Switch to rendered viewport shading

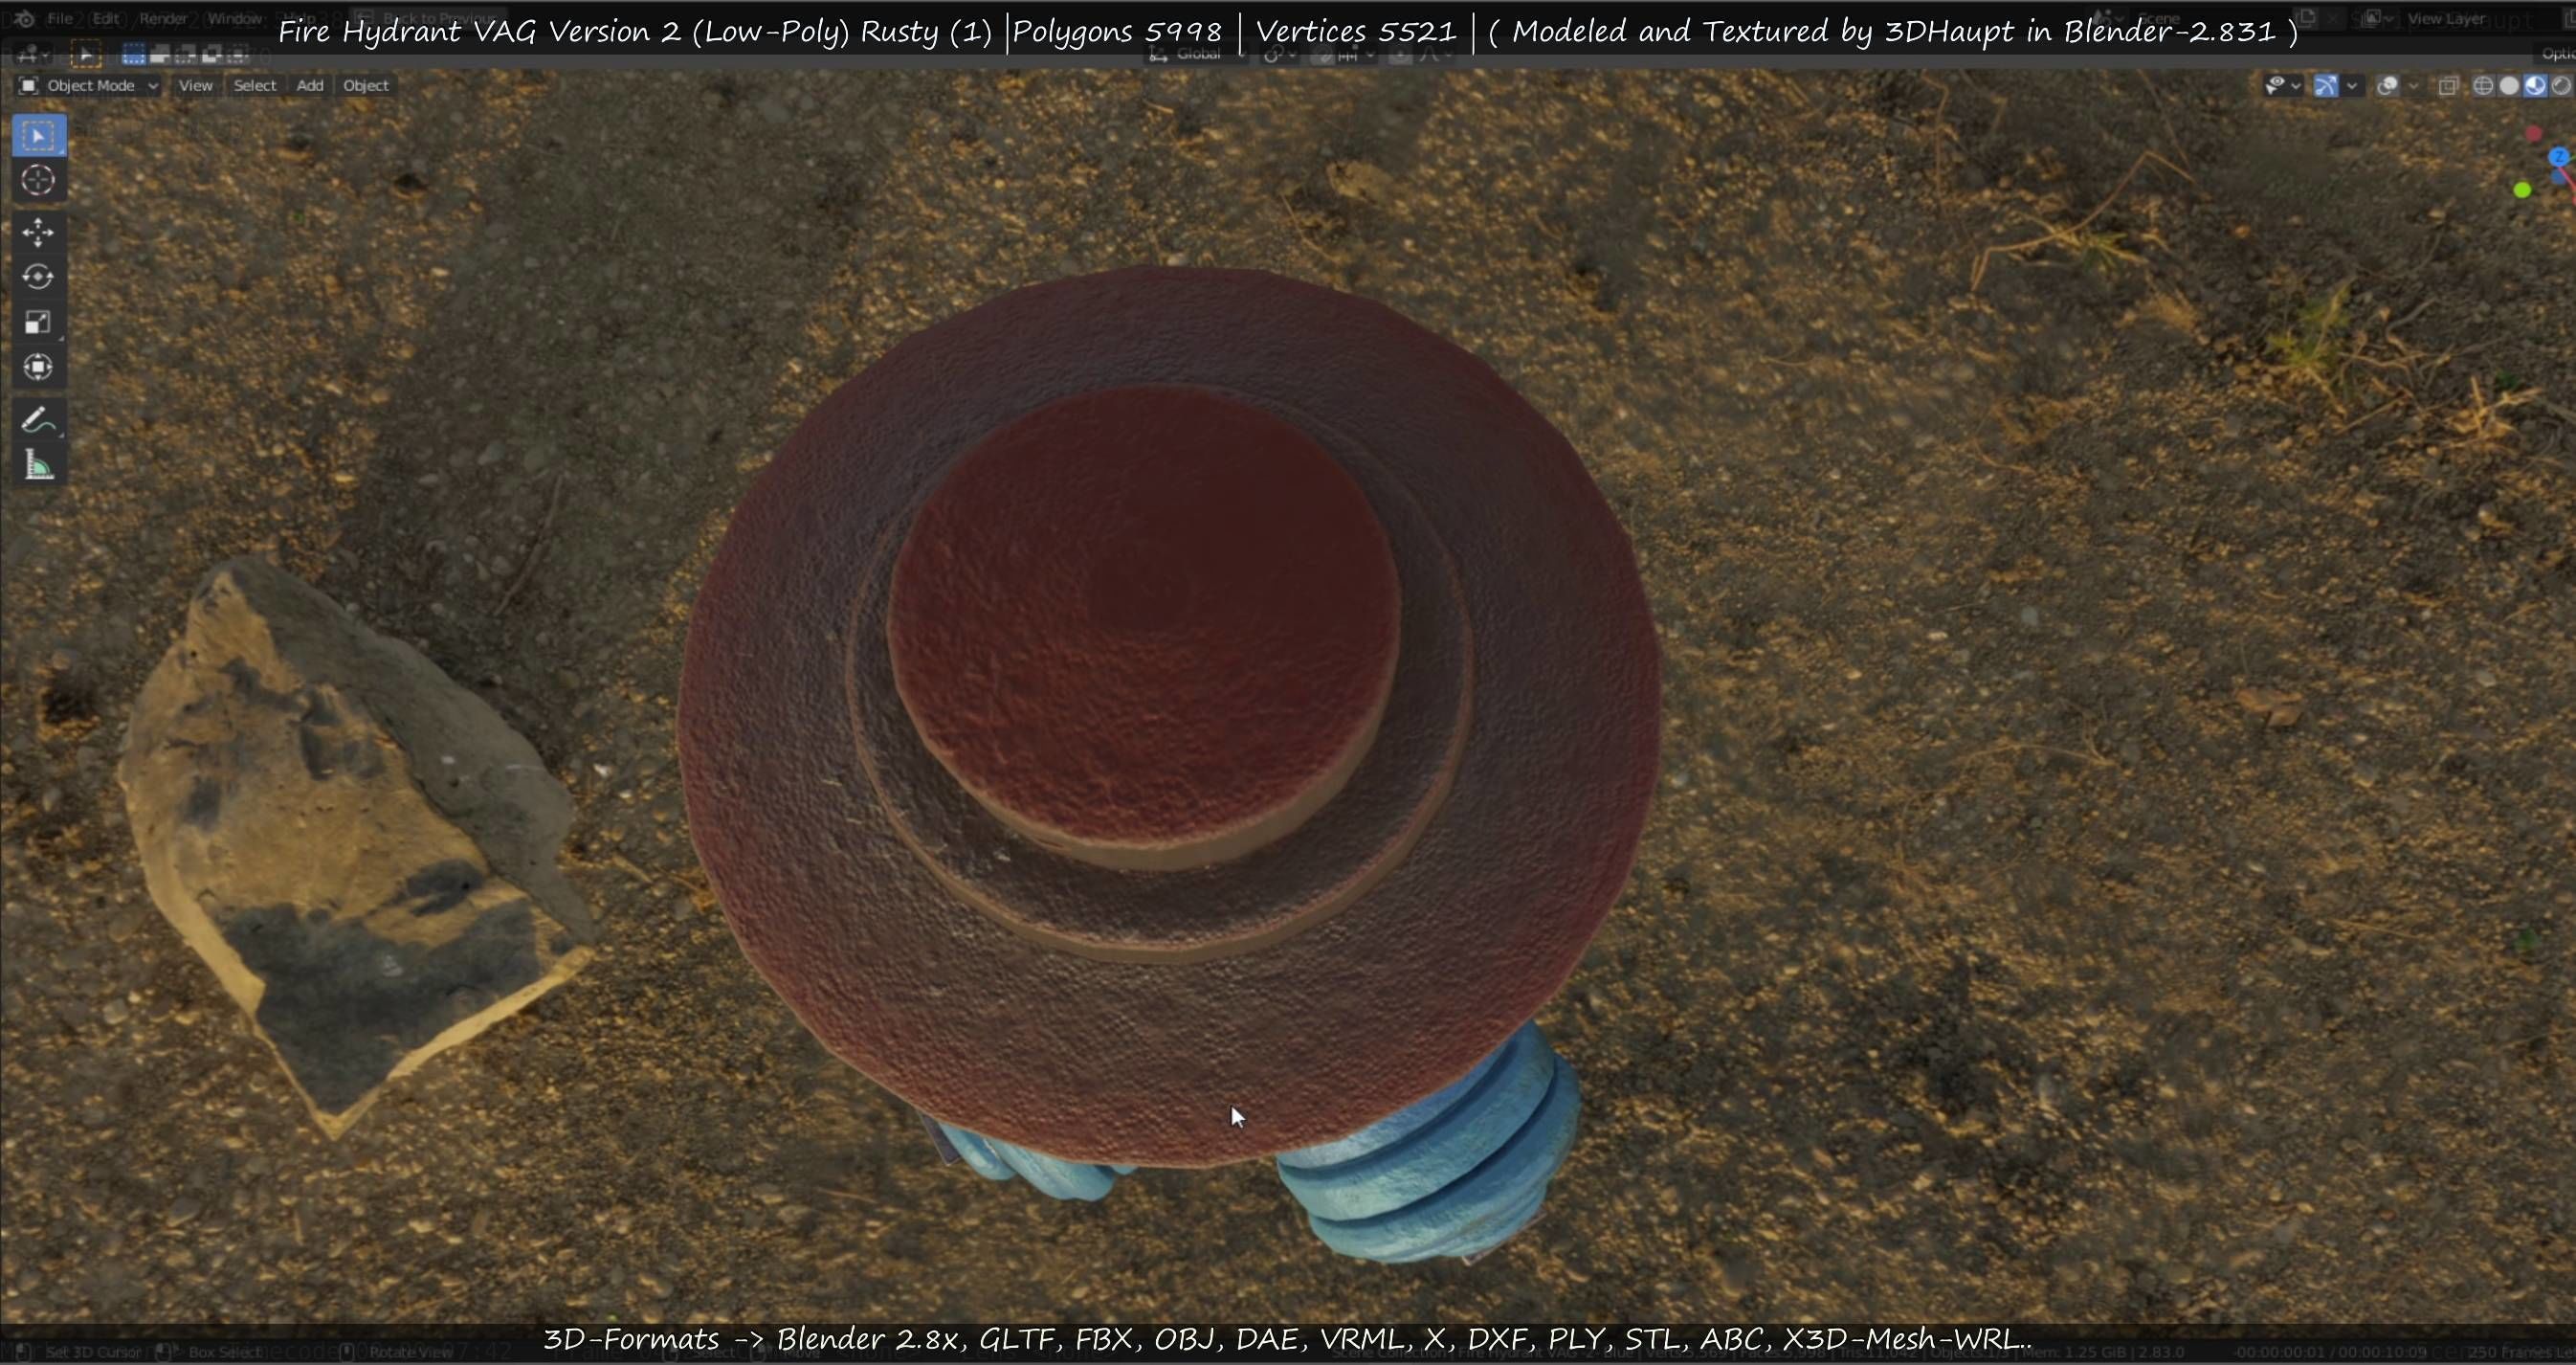(2561, 86)
